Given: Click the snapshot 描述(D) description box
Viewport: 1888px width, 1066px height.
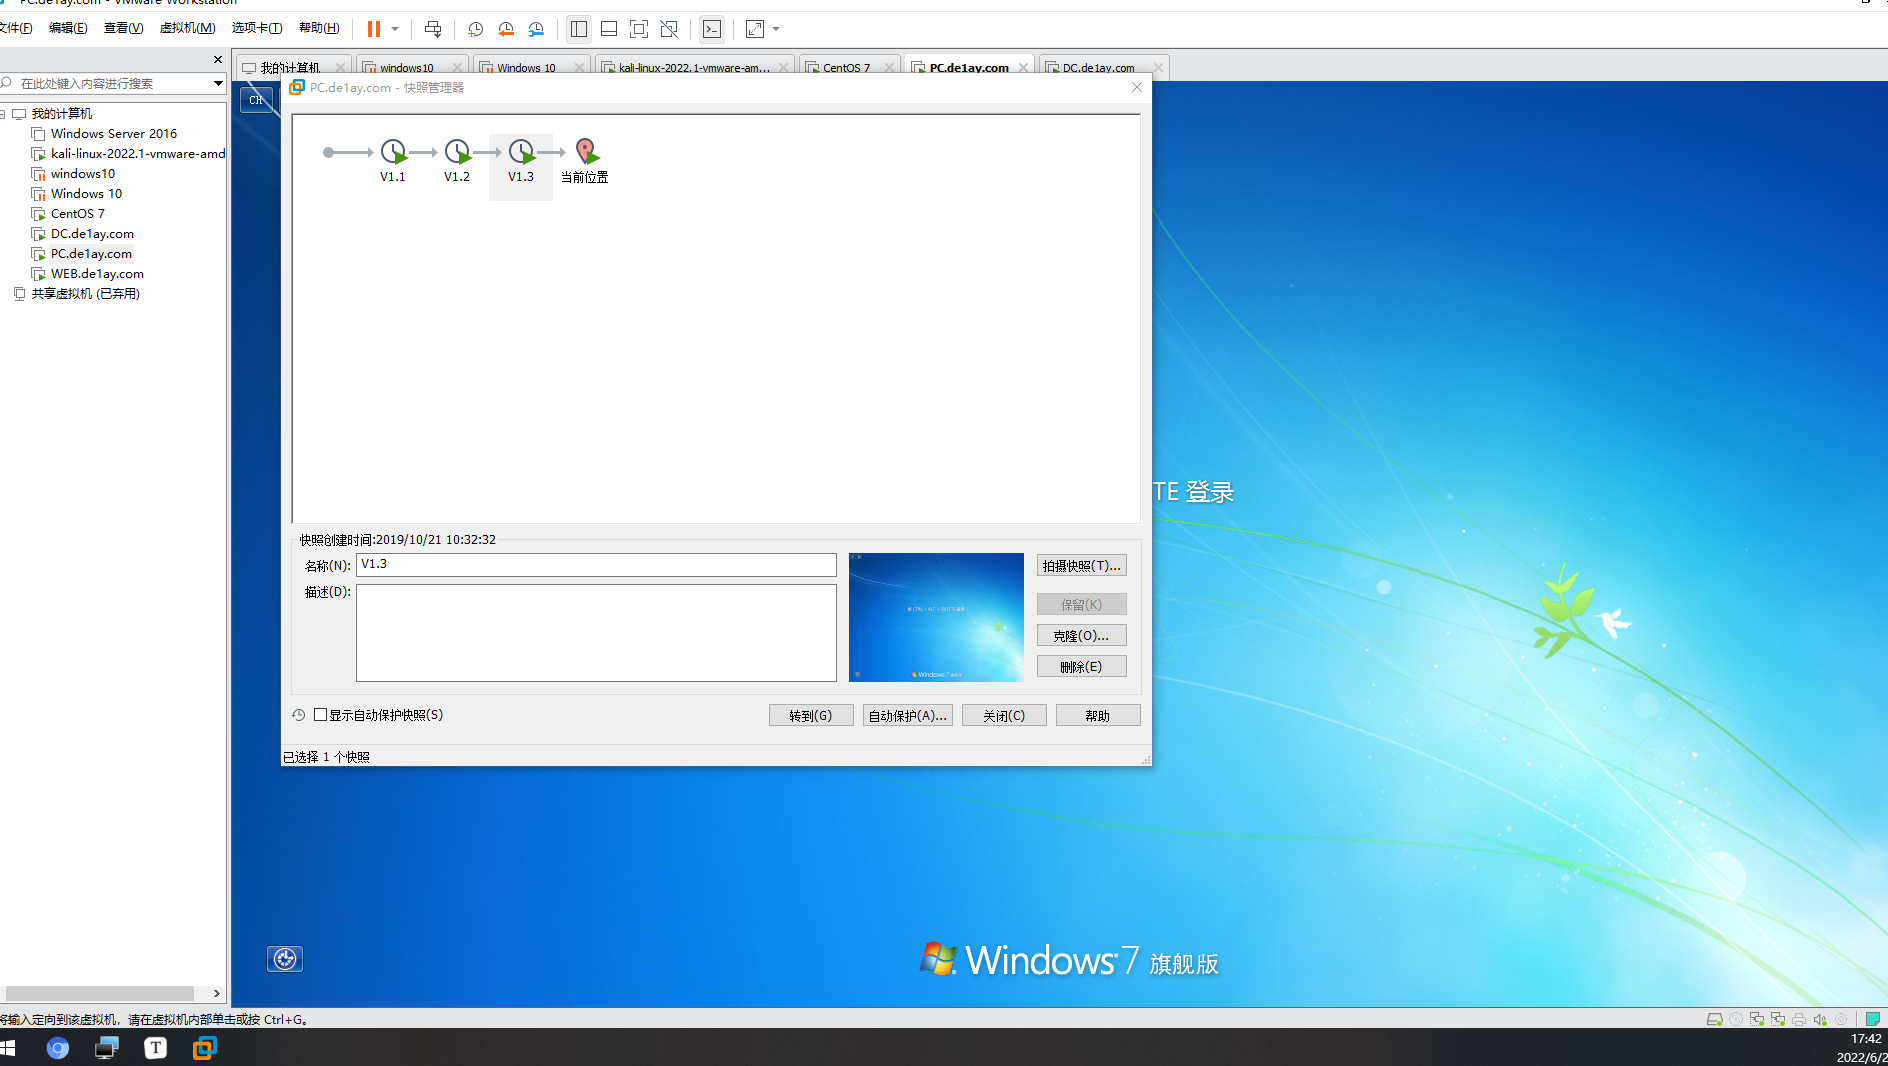Looking at the screenshot, I should (x=596, y=633).
